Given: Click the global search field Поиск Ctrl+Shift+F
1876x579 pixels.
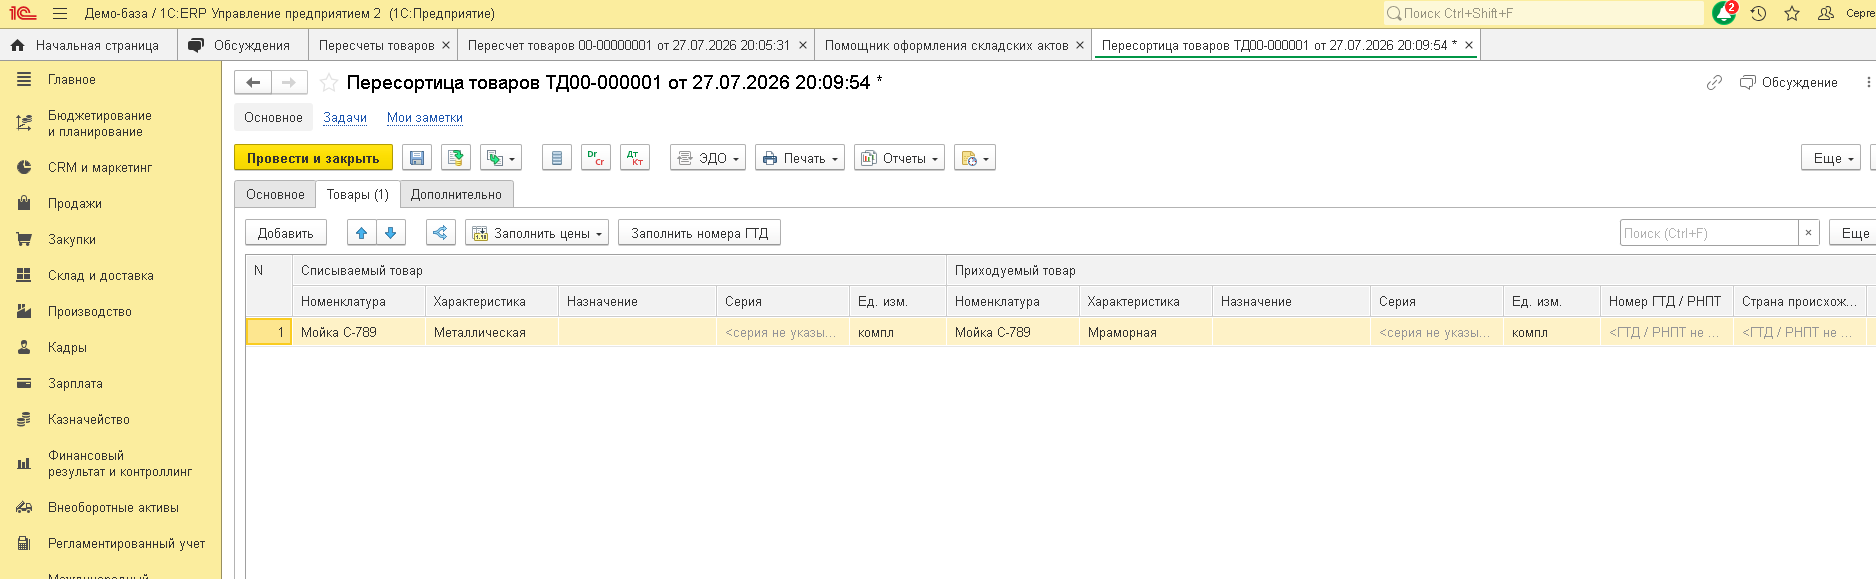Looking at the screenshot, I should click(1543, 14).
